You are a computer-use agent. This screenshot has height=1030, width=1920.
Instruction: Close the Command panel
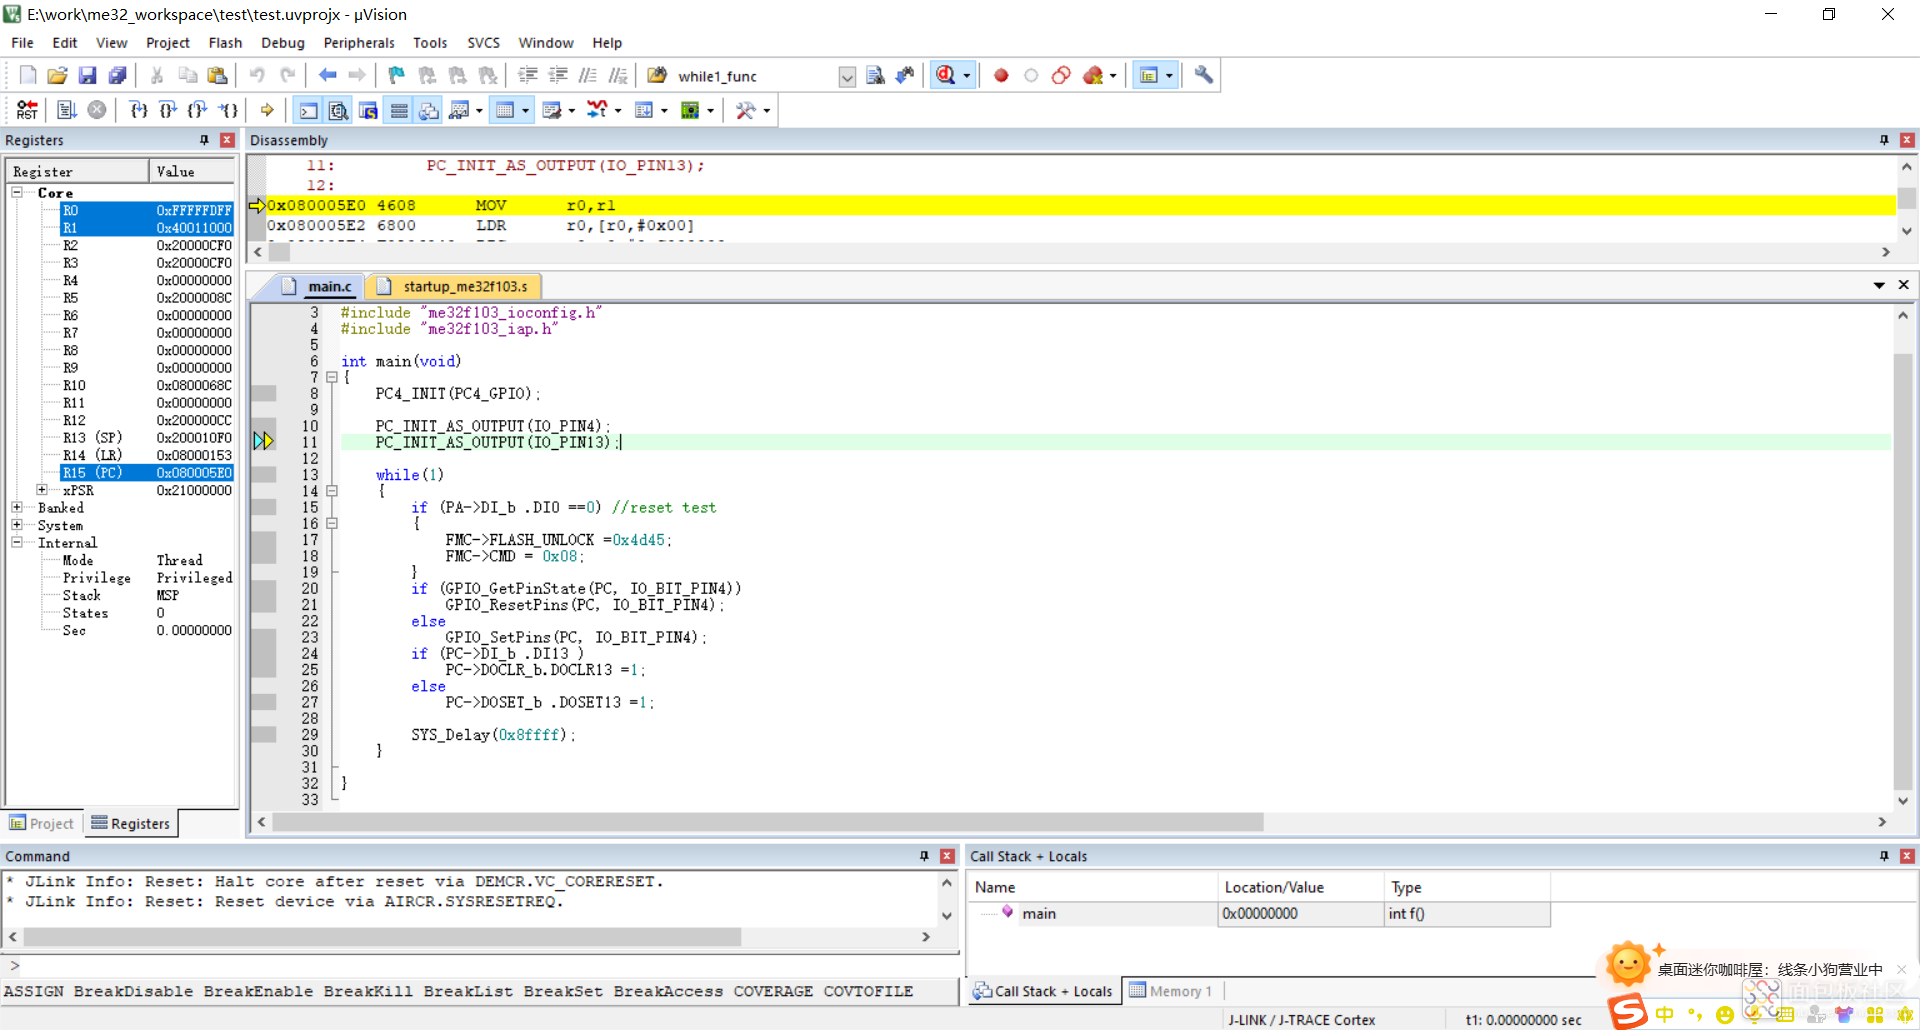coord(947,856)
